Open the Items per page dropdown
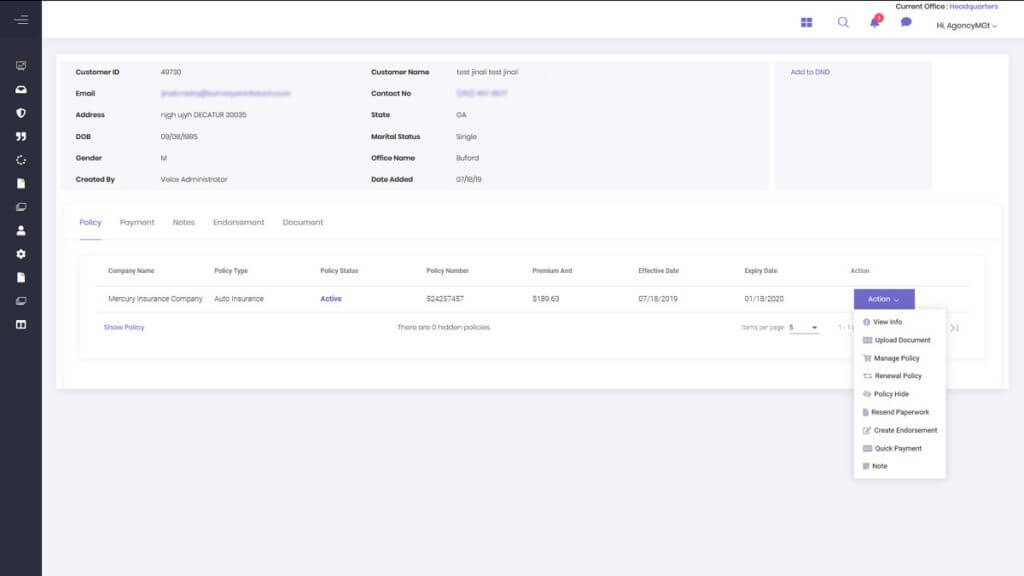 click(804, 328)
